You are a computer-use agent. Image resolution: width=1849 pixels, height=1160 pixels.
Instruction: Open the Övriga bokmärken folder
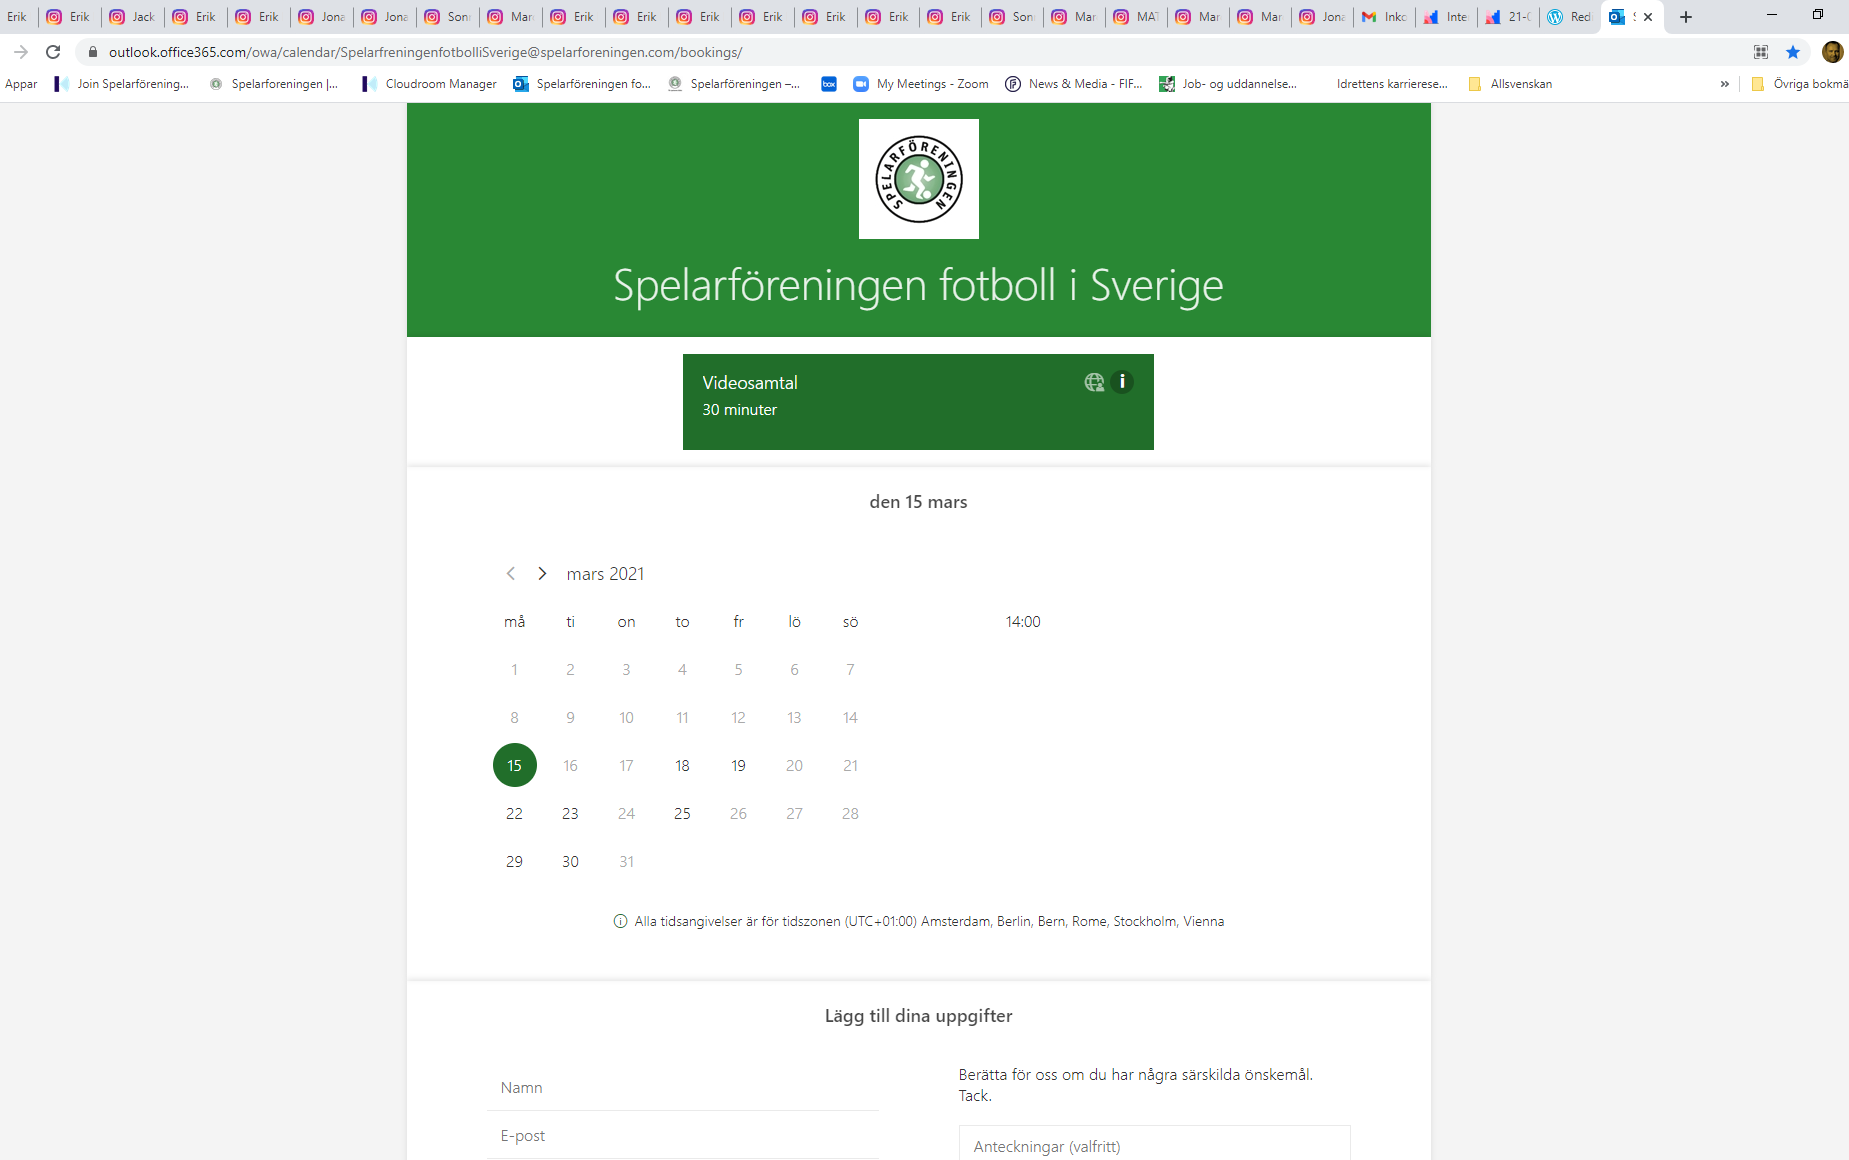(x=1800, y=84)
